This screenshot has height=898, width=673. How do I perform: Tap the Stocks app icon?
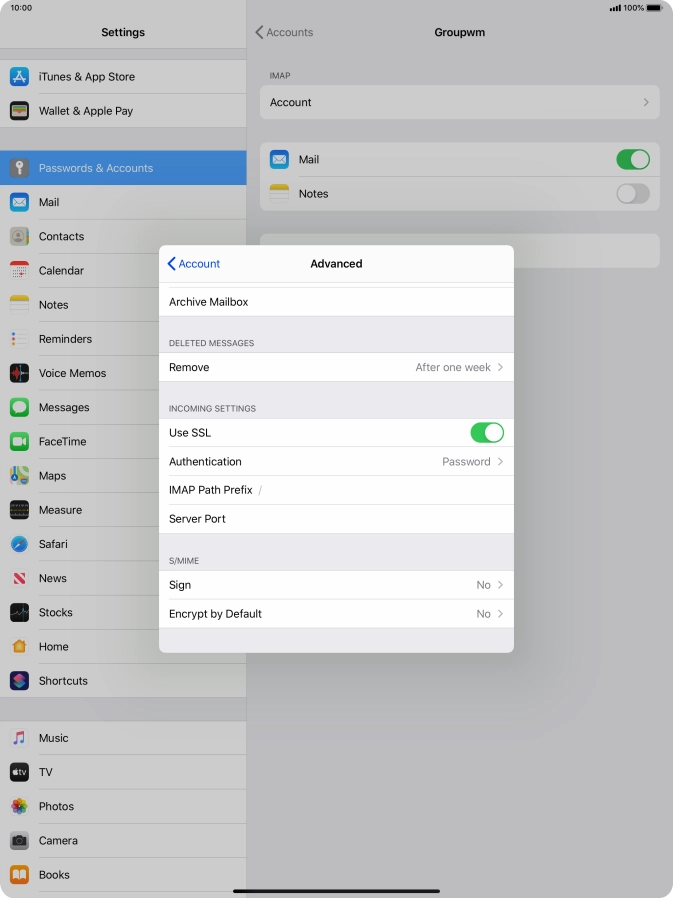[x=19, y=612]
